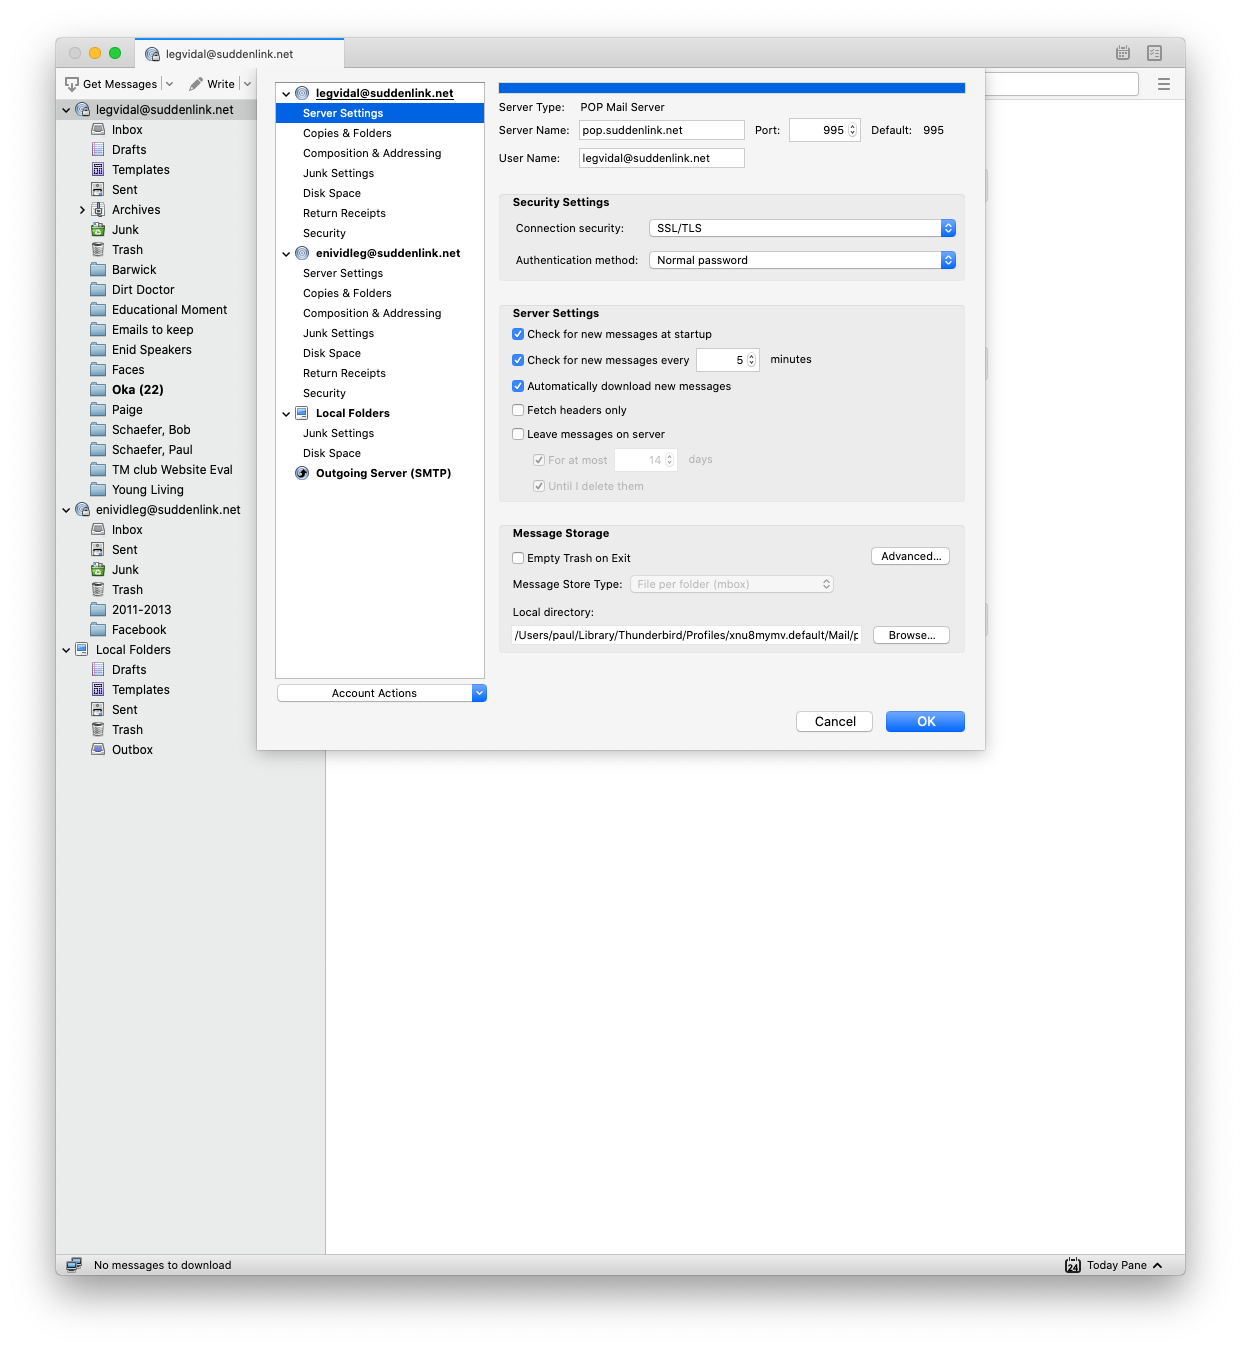Open the Write dropdown arrow

click(247, 84)
